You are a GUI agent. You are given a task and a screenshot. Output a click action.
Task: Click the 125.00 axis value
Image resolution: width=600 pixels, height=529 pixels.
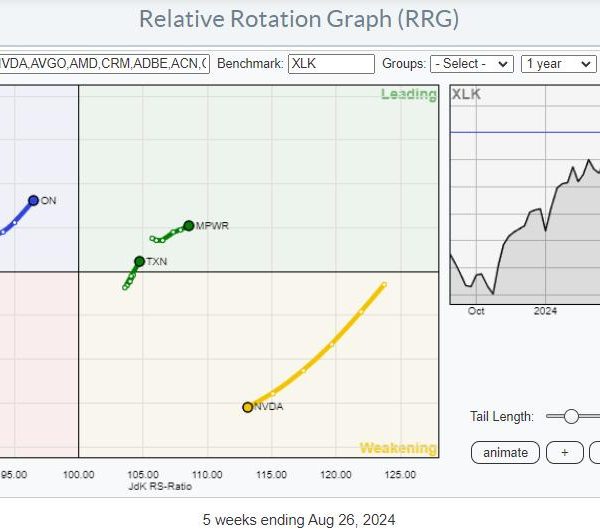[400, 475]
